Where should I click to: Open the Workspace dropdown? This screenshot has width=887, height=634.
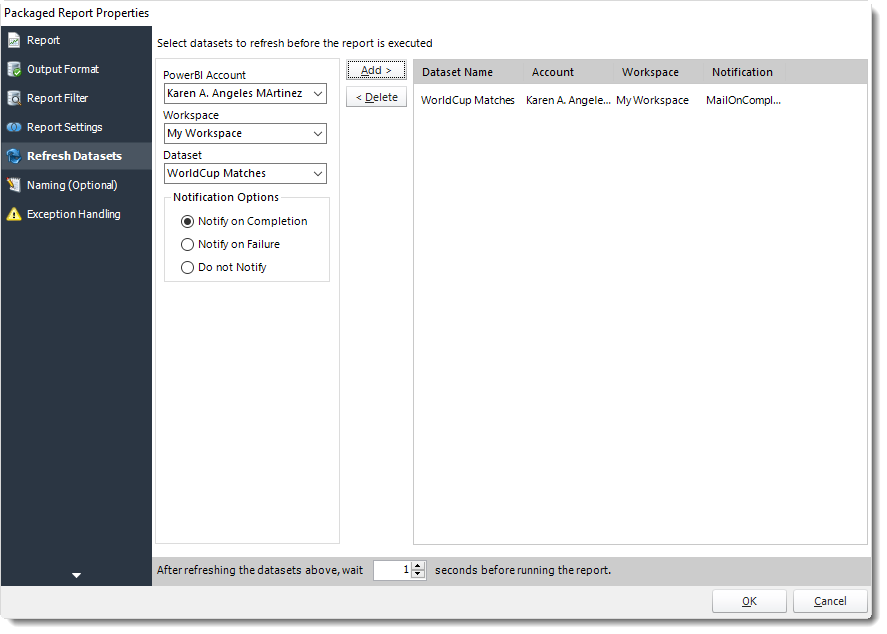[245, 133]
